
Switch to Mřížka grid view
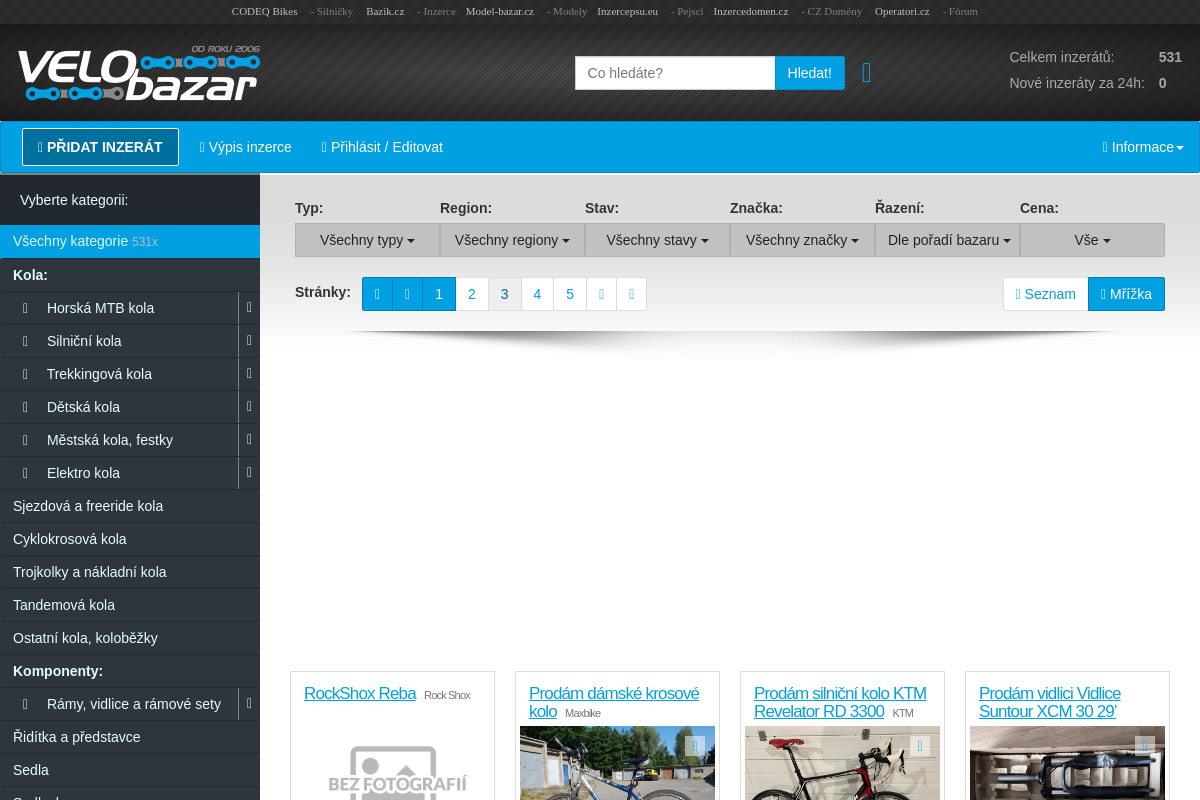pos(1126,294)
